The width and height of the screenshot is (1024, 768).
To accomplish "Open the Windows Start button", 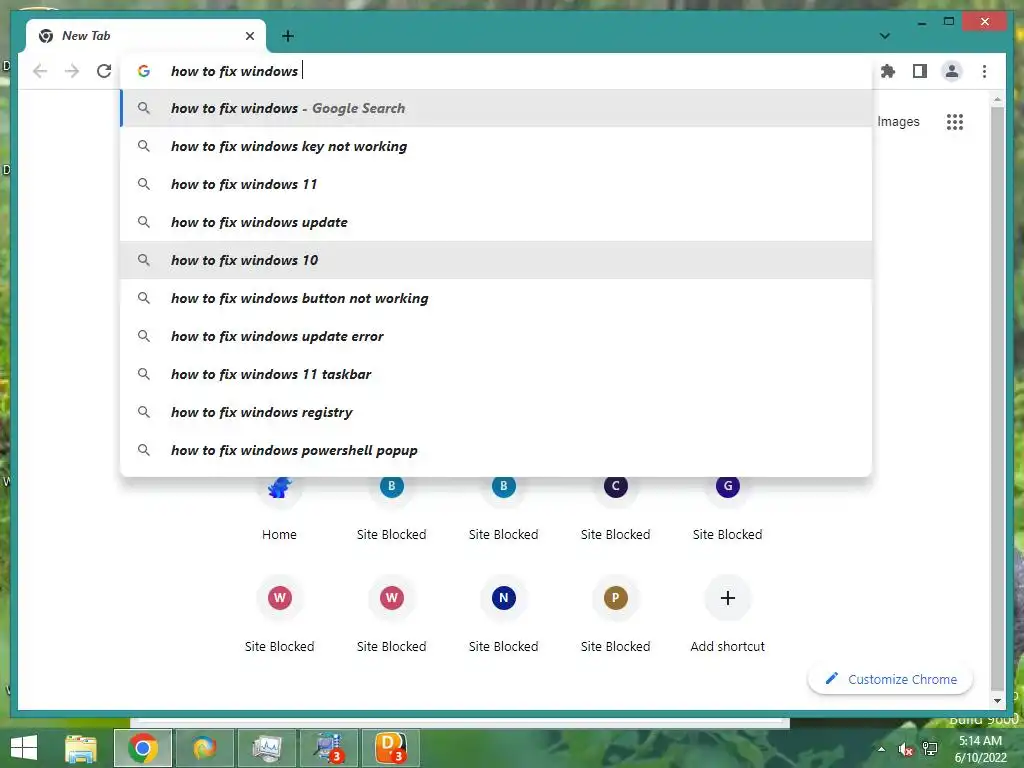I will (24, 748).
